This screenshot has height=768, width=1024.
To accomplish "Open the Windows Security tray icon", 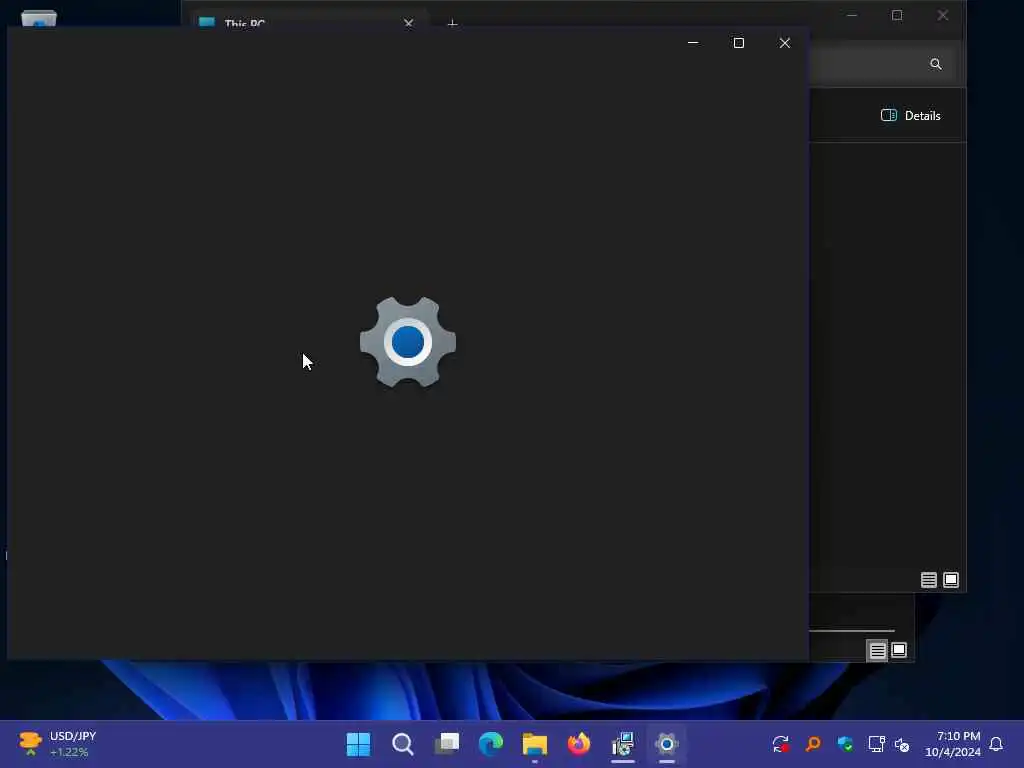I will coord(845,744).
